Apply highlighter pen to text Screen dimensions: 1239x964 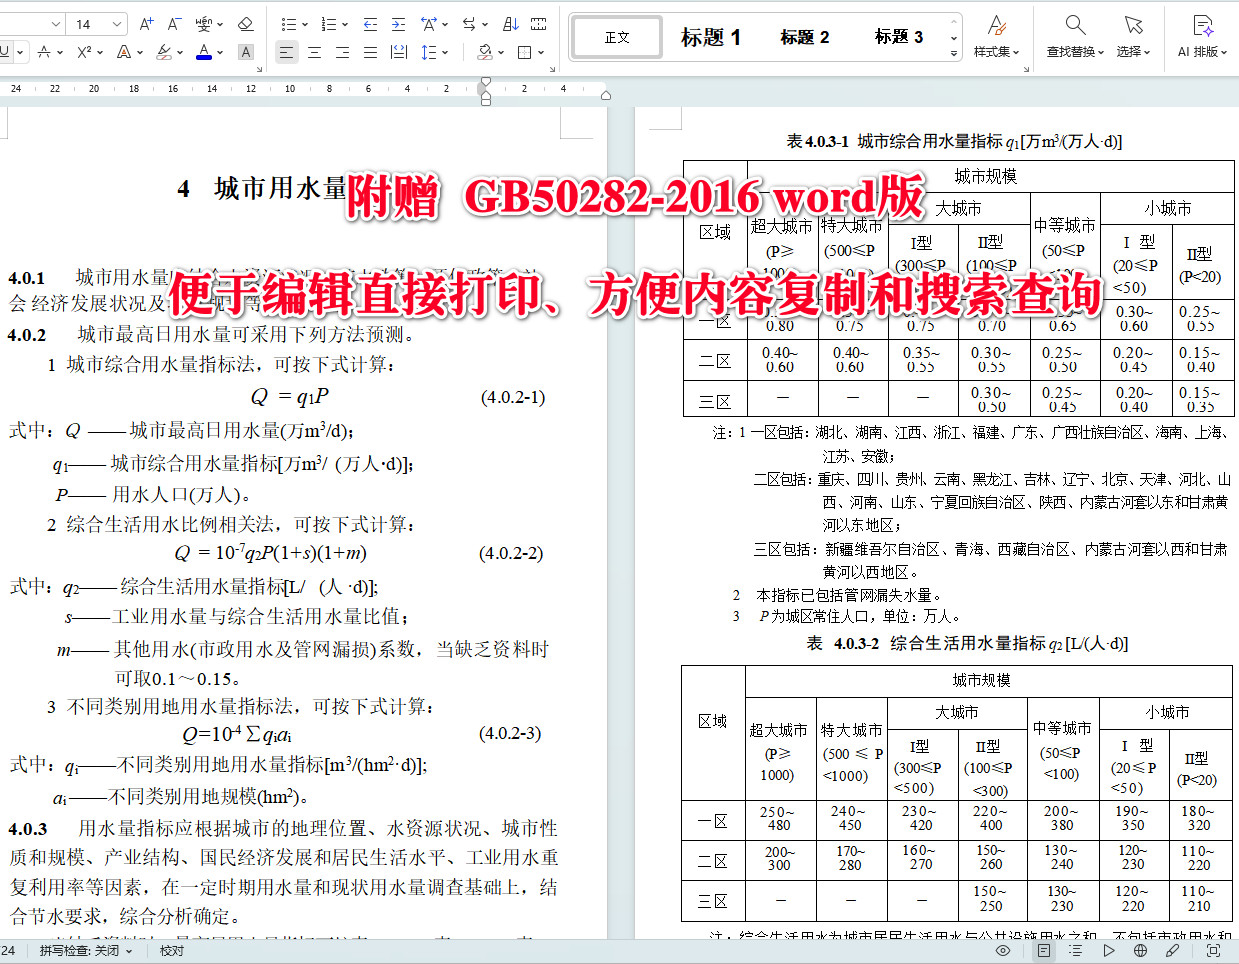point(164,52)
